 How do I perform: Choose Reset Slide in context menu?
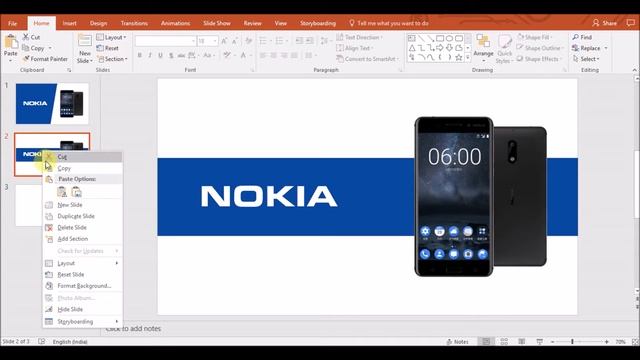[82, 275]
